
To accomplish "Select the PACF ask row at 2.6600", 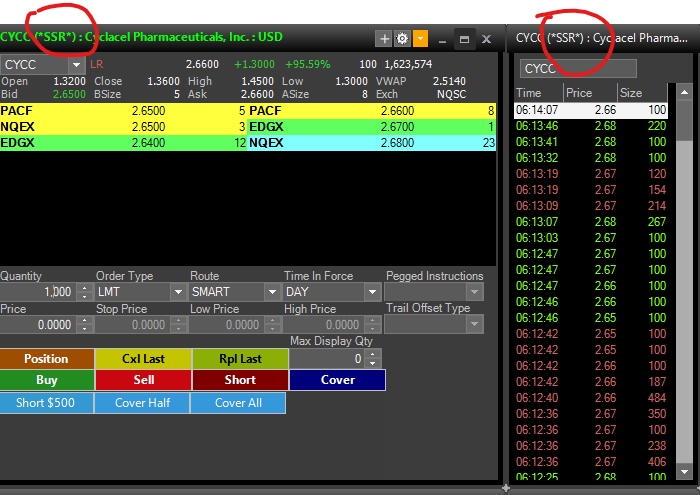I will coord(371,111).
